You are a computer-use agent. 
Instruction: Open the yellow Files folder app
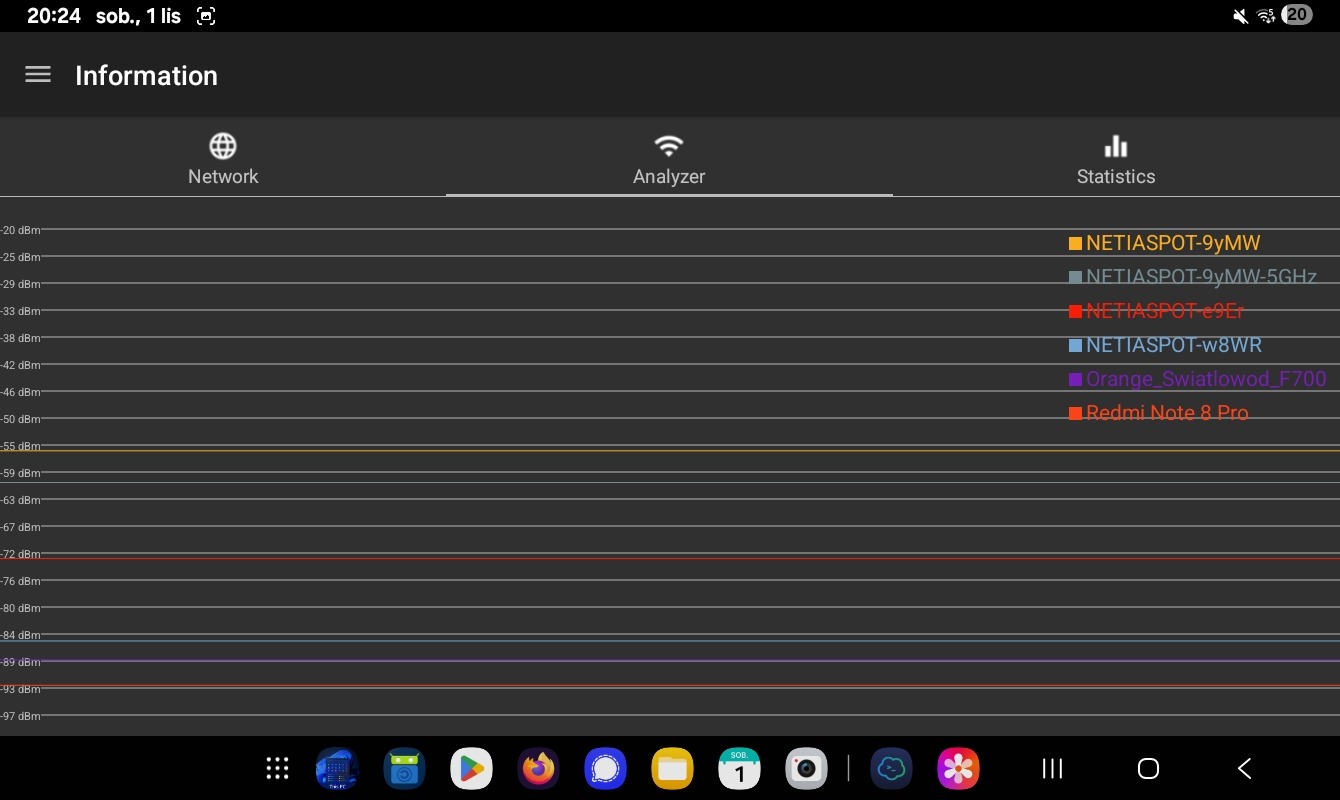(672, 768)
